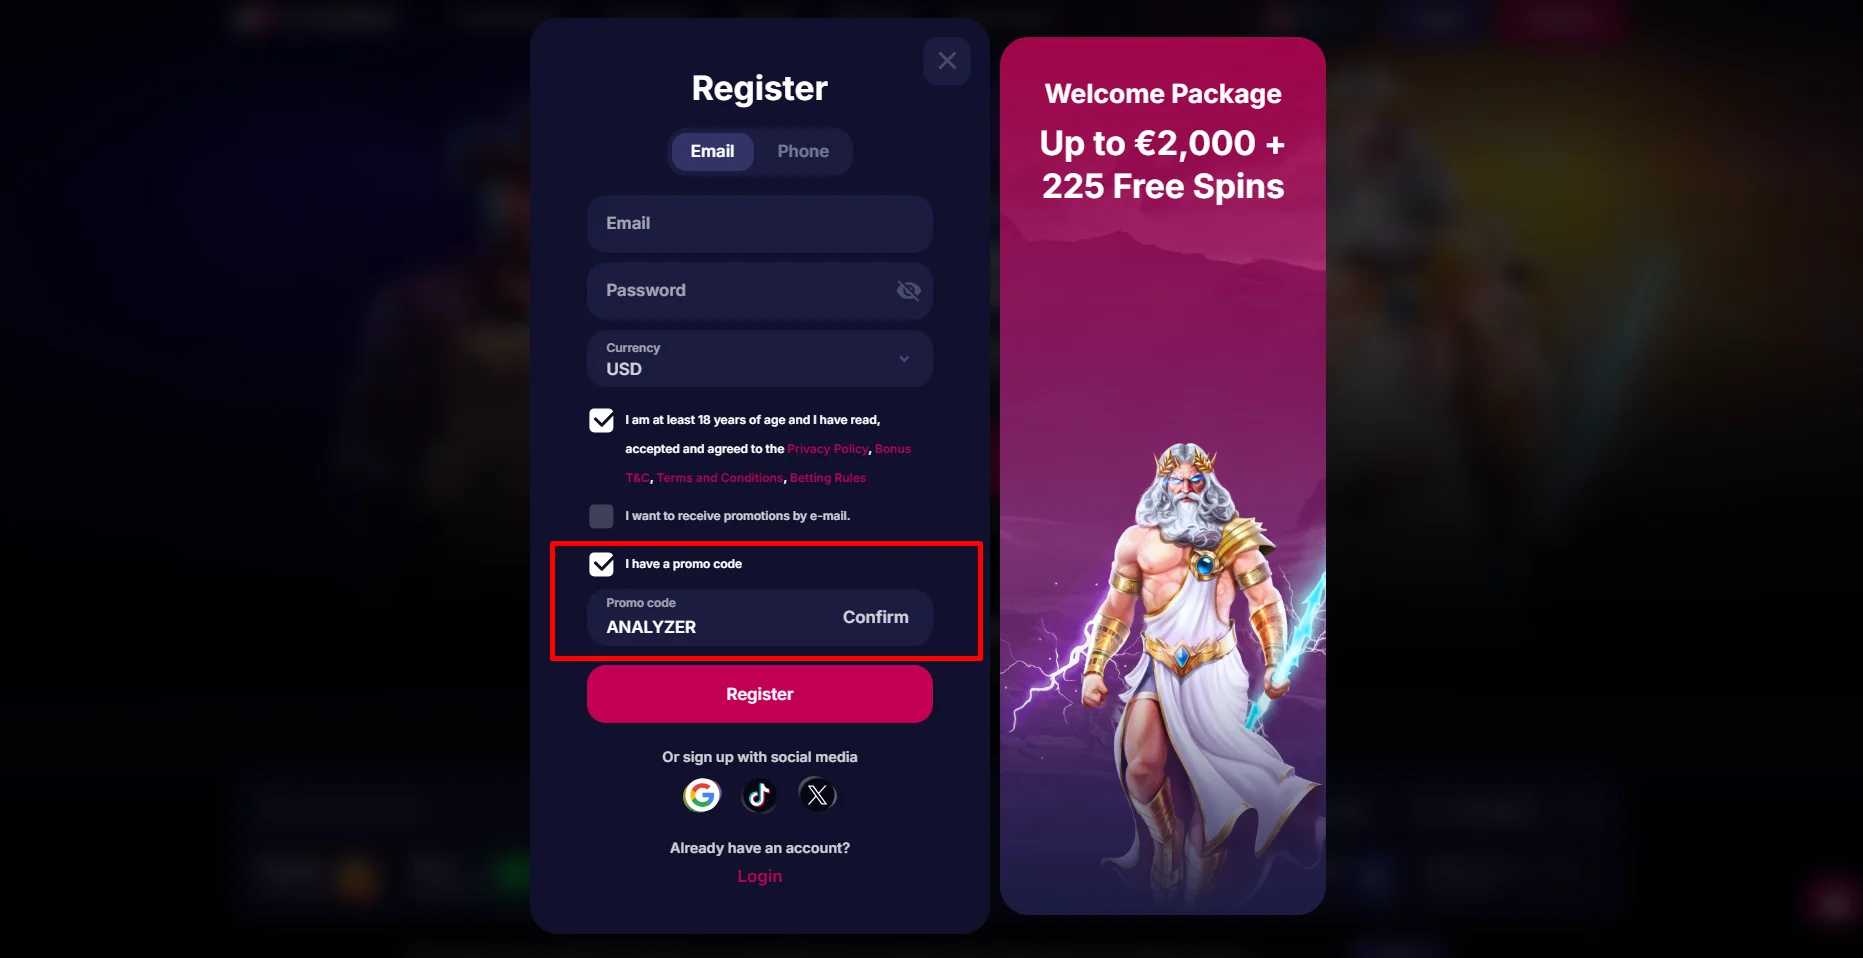
Task: Open the Login link
Action: [x=760, y=876]
